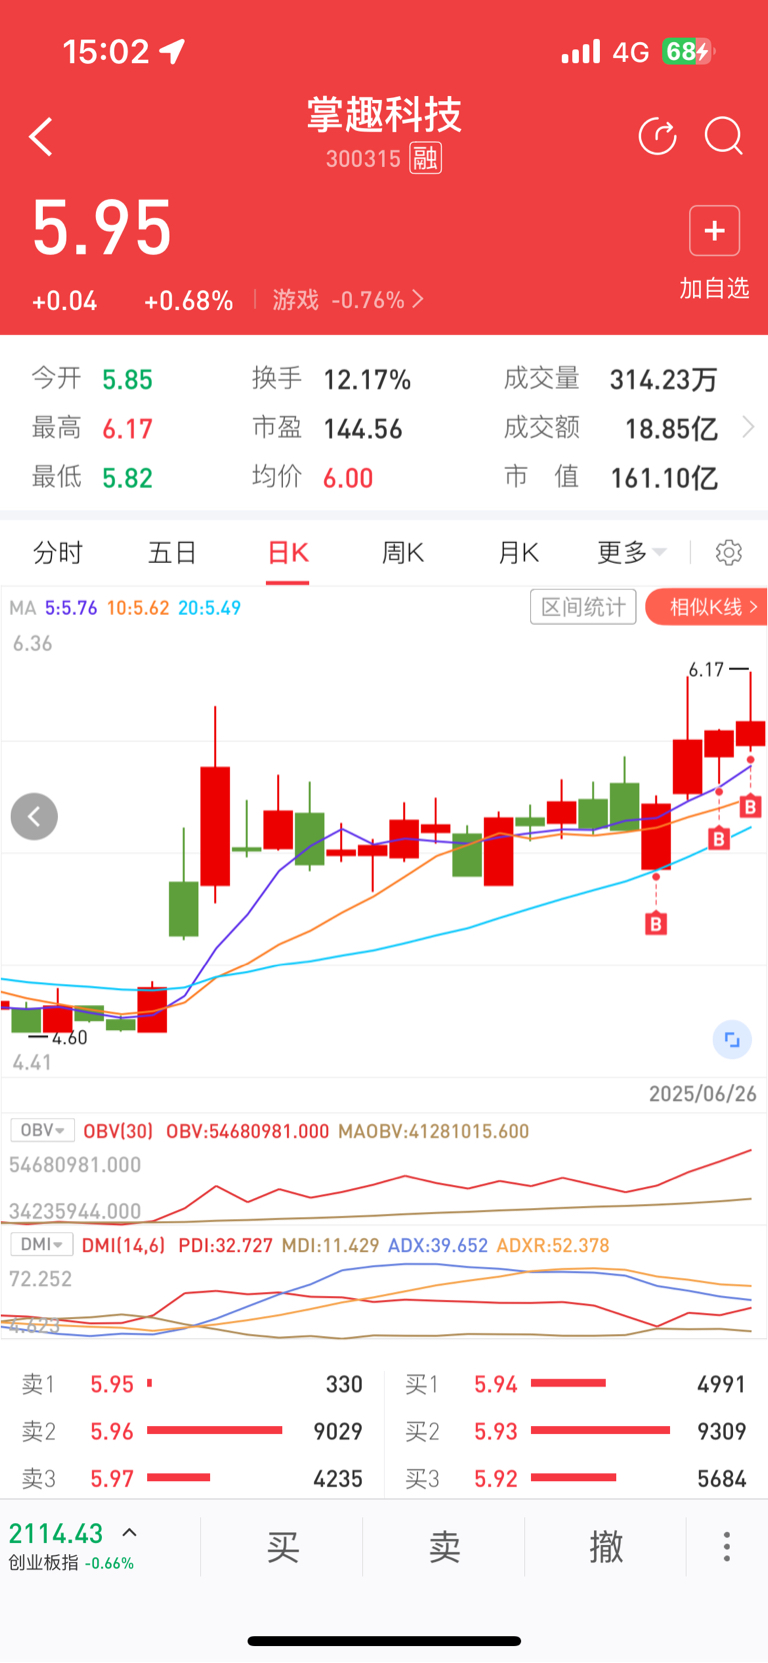Tap stock code 300315
The image size is (768, 1663).
tap(363, 159)
